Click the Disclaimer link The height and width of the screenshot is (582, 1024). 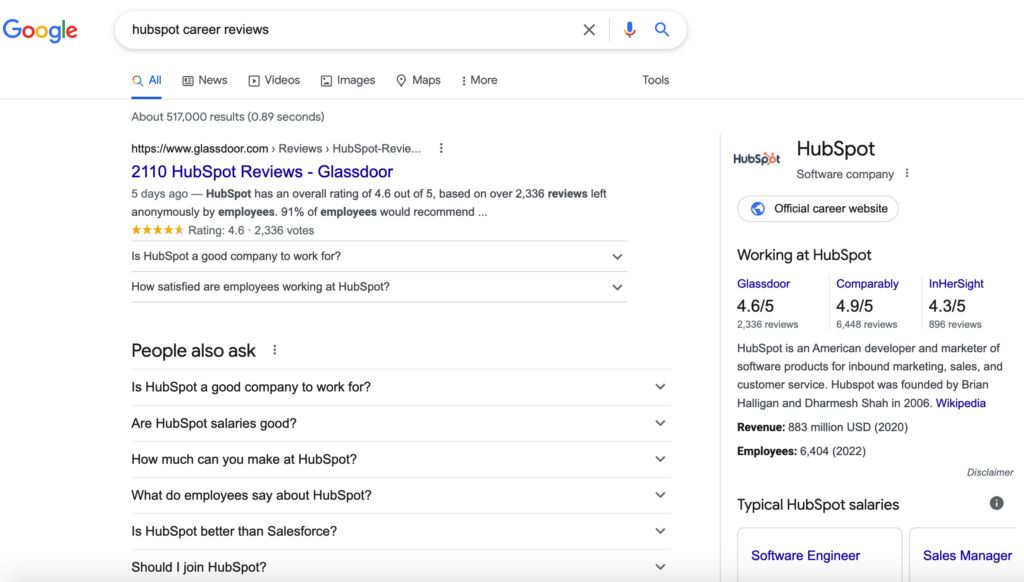click(990, 472)
